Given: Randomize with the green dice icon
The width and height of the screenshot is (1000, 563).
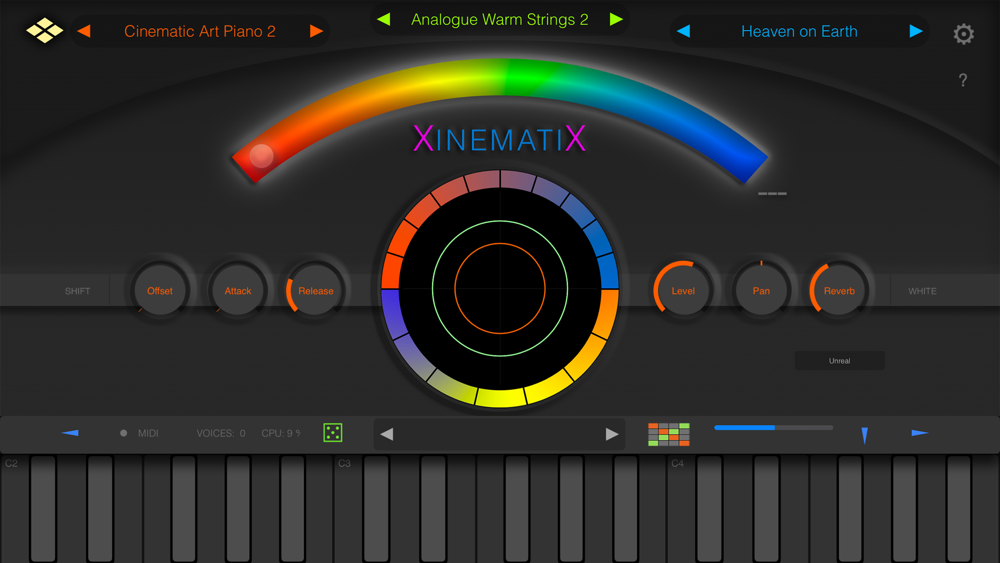Looking at the screenshot, I should coord(333,432).
